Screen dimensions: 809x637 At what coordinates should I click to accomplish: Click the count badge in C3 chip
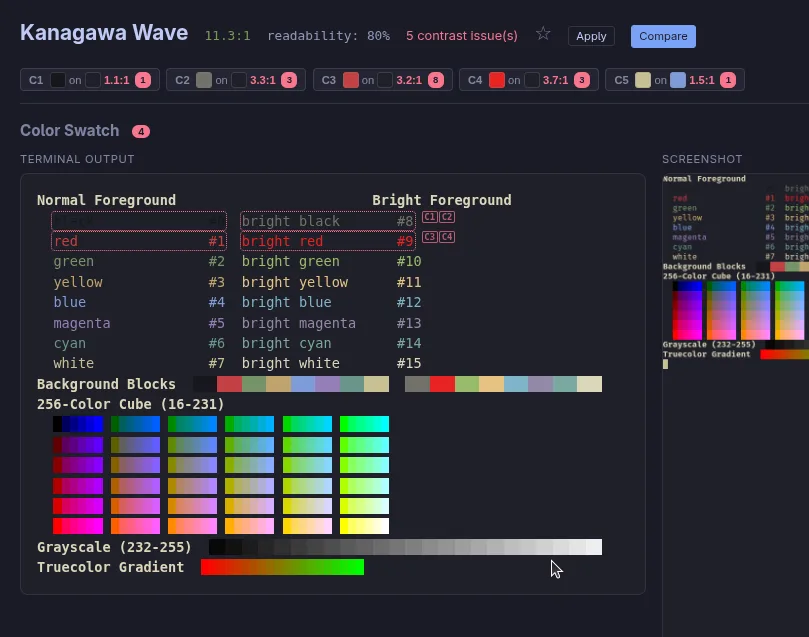pos(436,80)
